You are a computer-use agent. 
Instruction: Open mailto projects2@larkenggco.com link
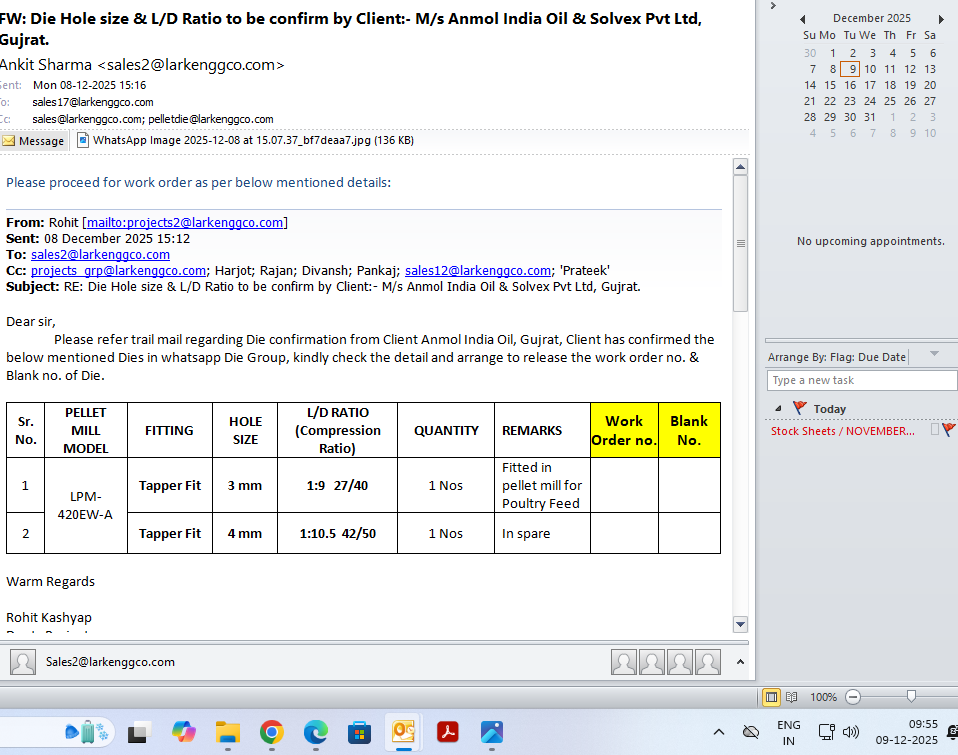186,223
